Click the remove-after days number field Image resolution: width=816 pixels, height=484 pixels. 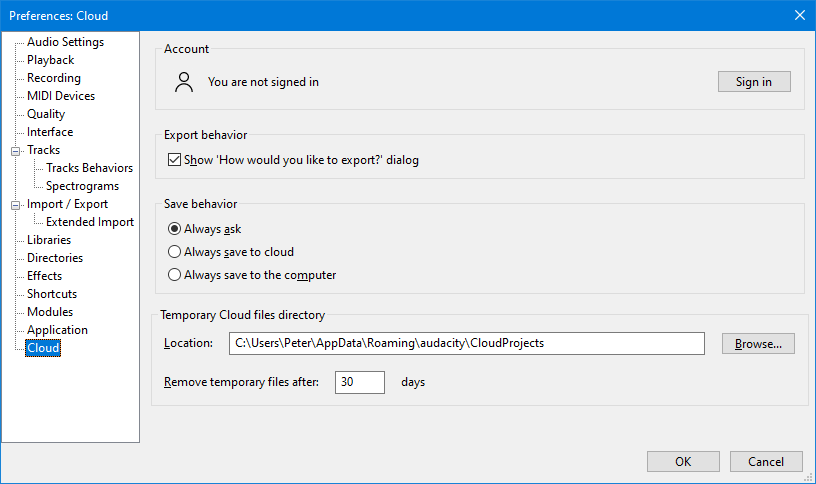coord(359,382)
